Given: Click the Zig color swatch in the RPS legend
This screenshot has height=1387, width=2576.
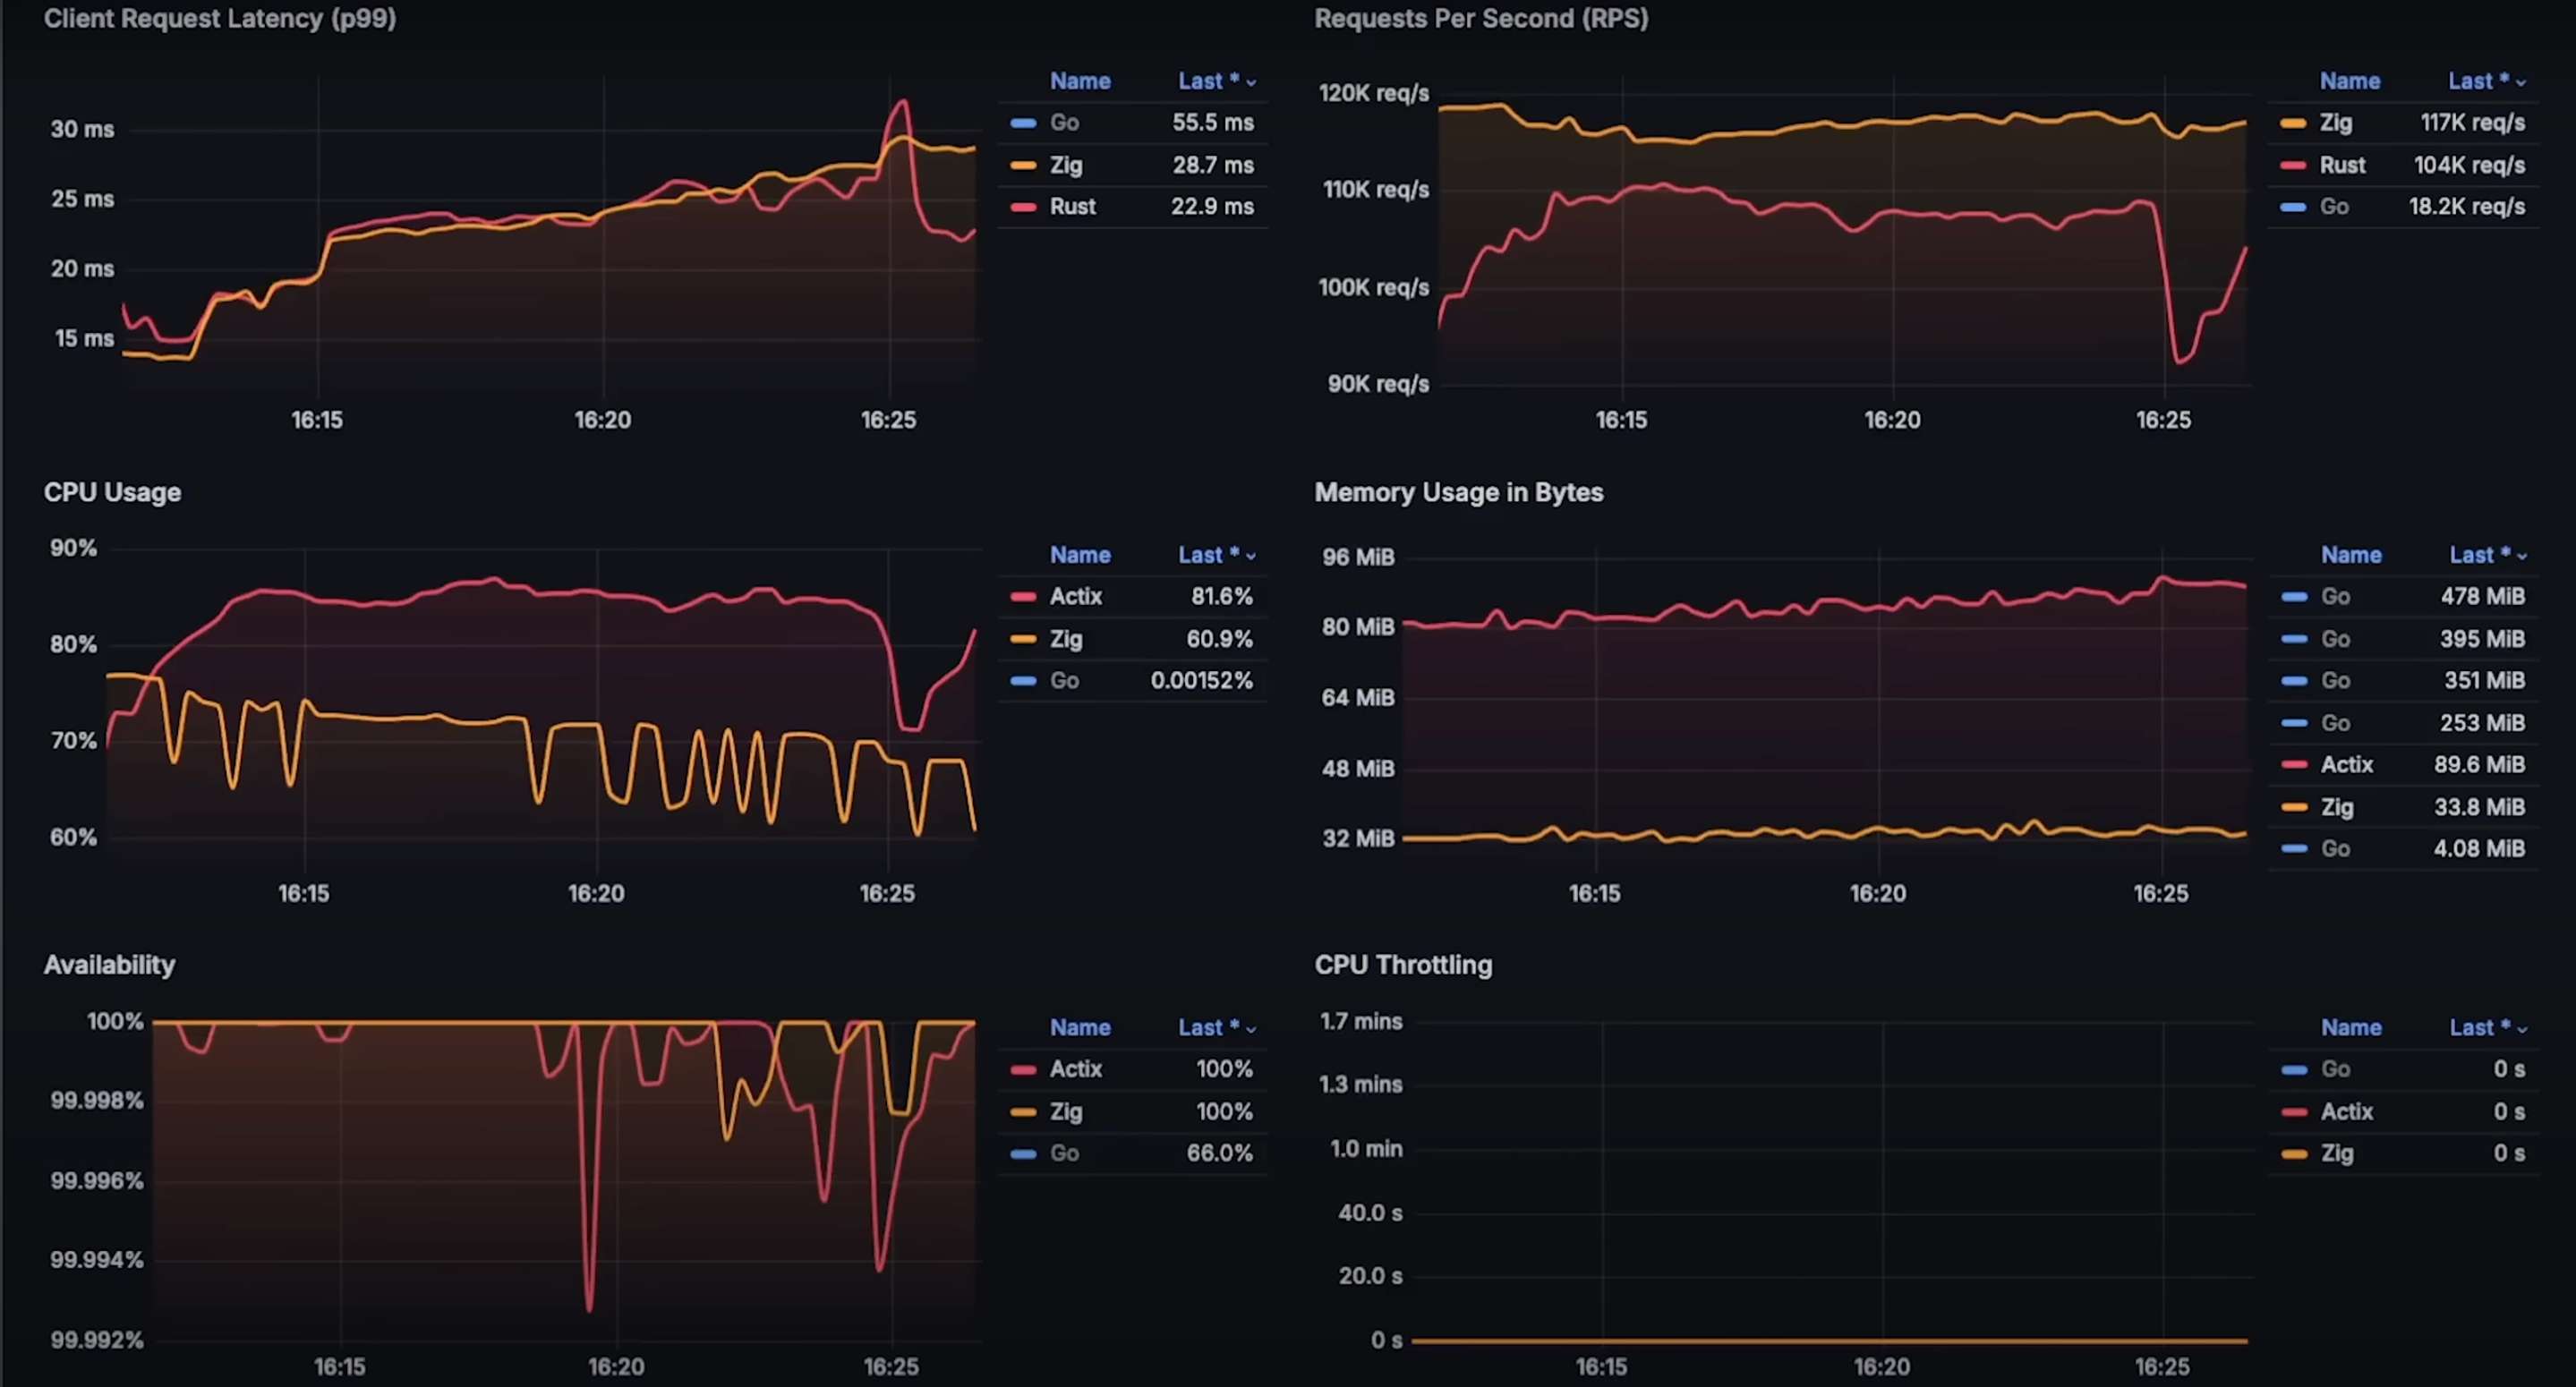Looking at the screenshot, I should click(x=2293, y=123).
